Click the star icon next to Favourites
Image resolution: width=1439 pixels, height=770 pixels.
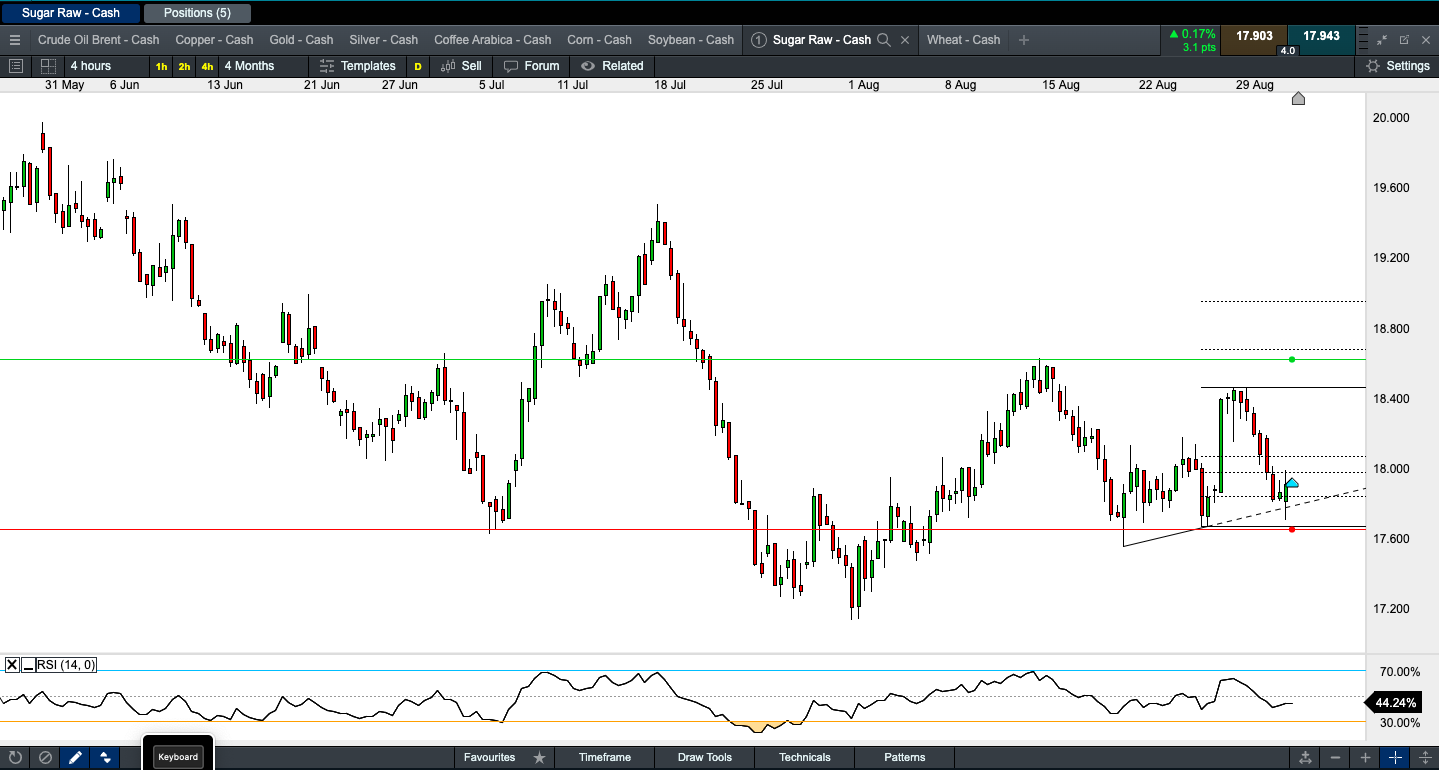539,757
